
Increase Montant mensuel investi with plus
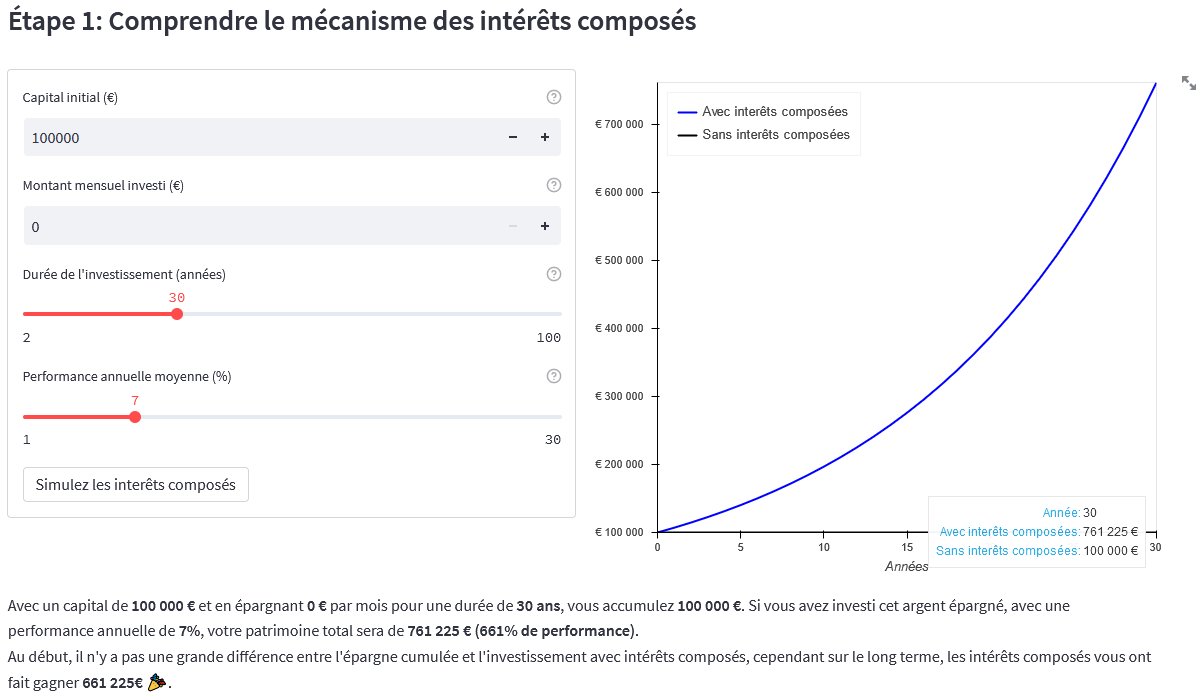coord(545,226)
